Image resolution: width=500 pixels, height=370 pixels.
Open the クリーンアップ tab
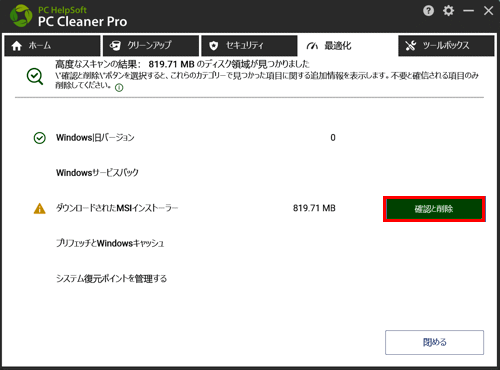click(x=151, y=46)
